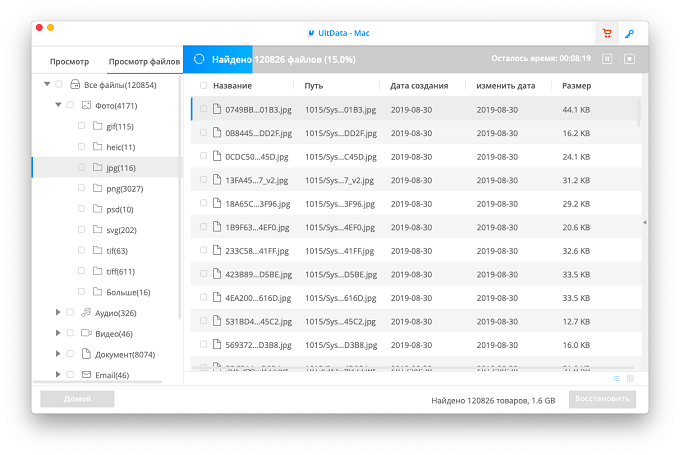Expand the Документ(8074) category
The image size is (680, 455).
(58, 354)
